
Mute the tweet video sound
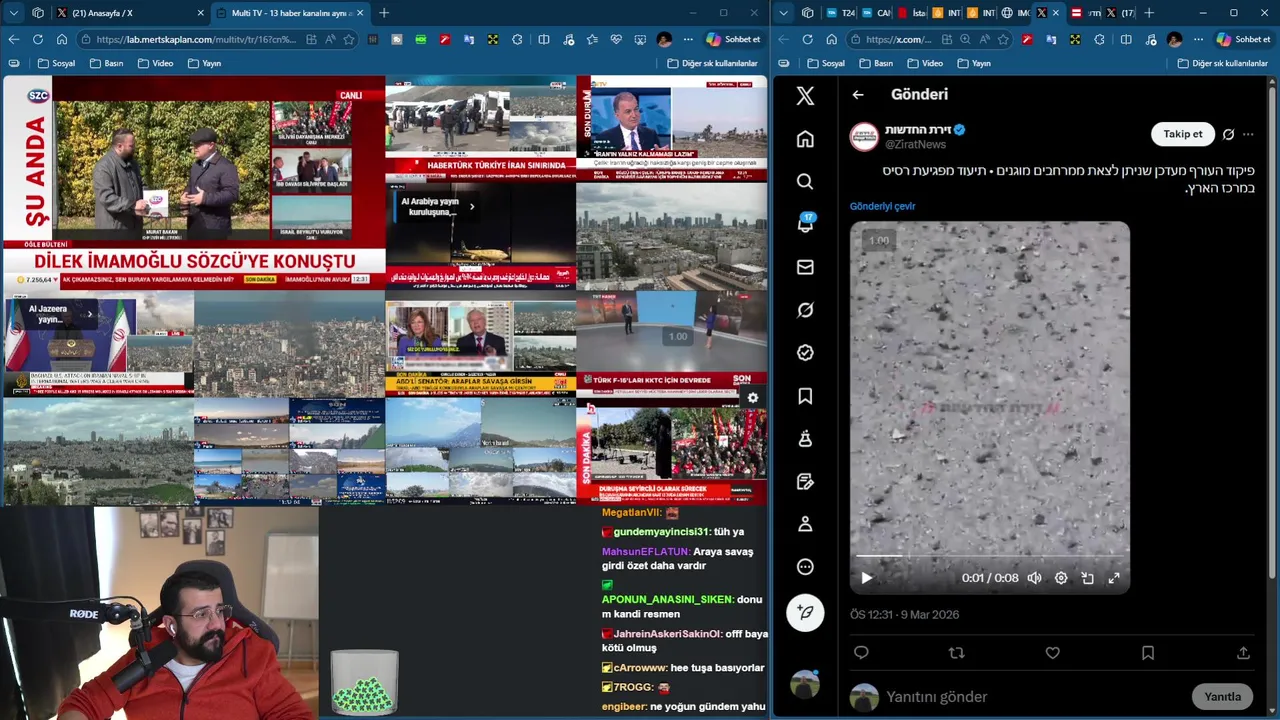click(x=1035, y=578)
